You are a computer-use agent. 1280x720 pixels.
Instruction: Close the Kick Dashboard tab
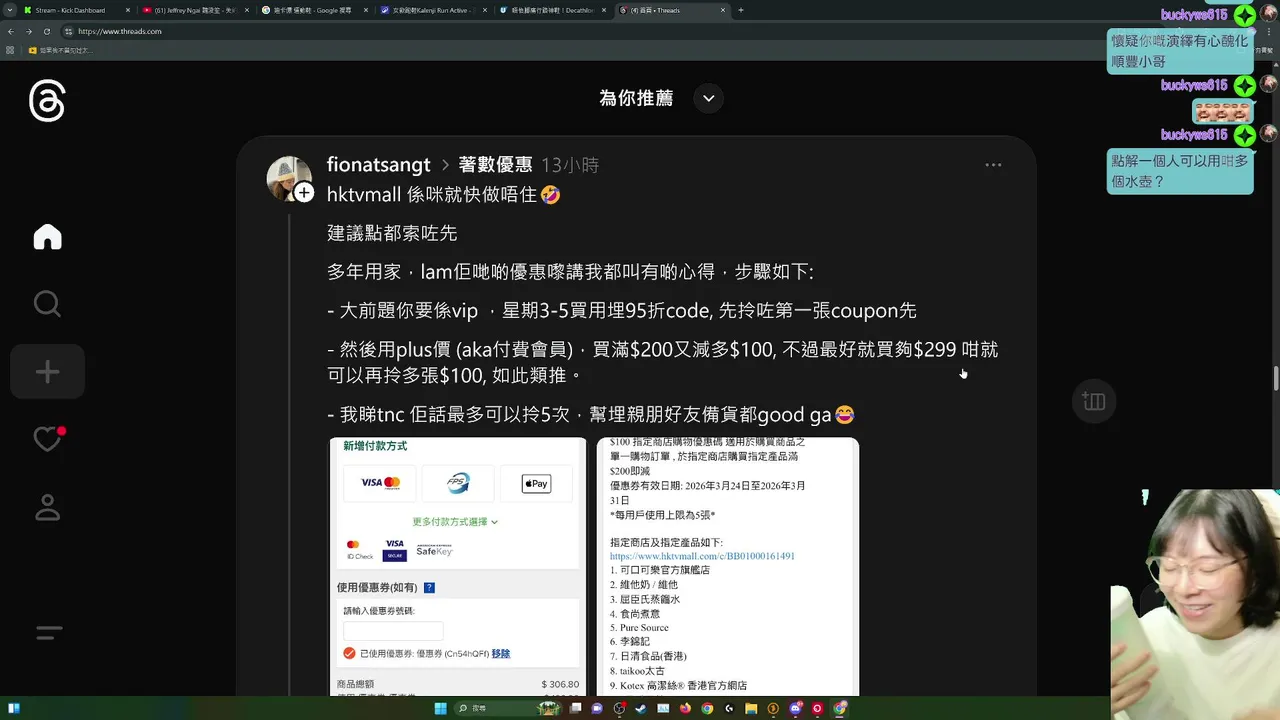pyautogui.click(x=127, y=10)
